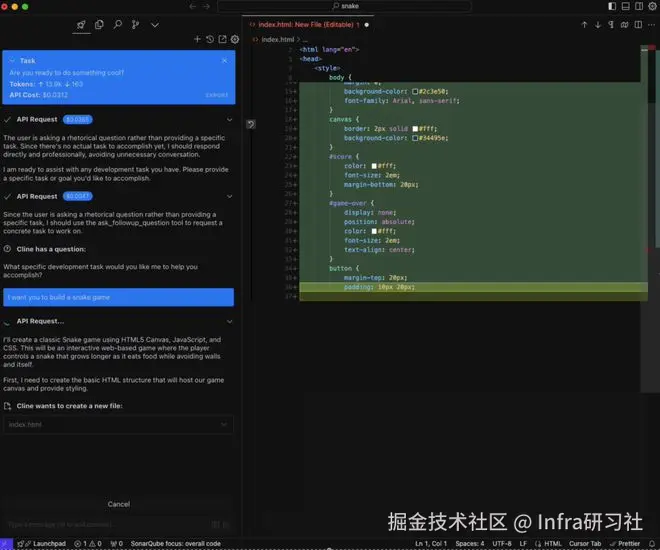Split the editor with the split icon
660x550 pixels.
(x=638, y=25)
